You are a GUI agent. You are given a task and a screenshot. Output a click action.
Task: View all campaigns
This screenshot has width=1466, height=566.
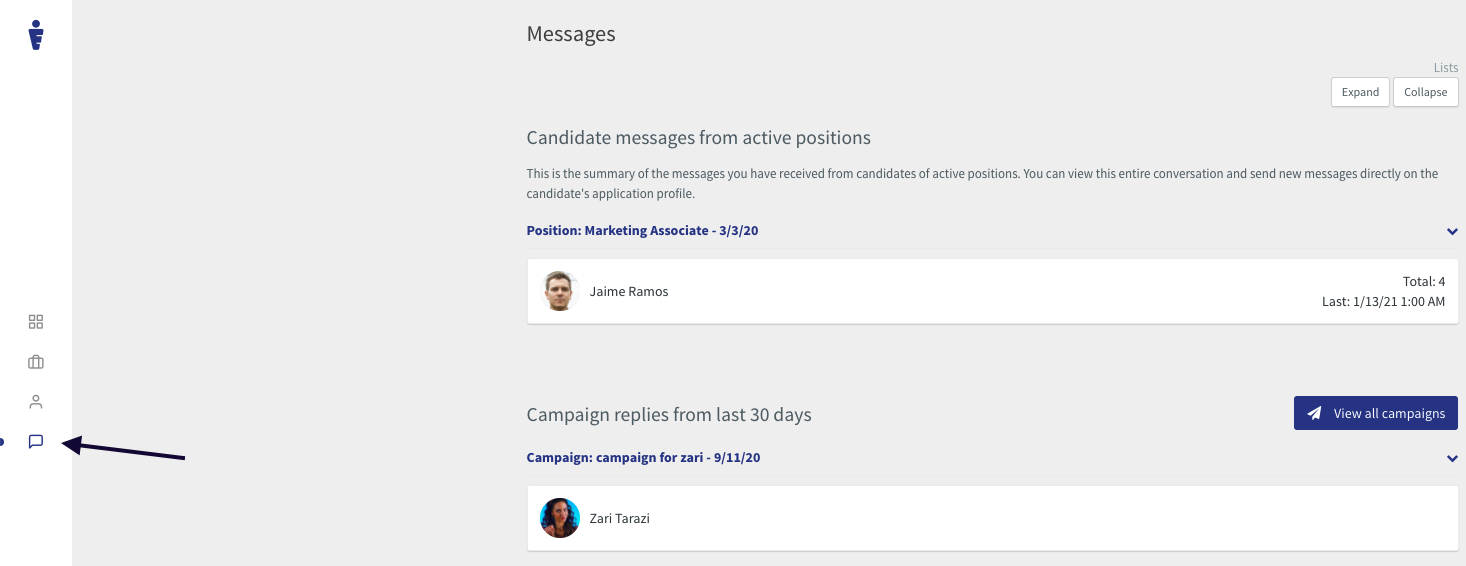point(1376,413)
